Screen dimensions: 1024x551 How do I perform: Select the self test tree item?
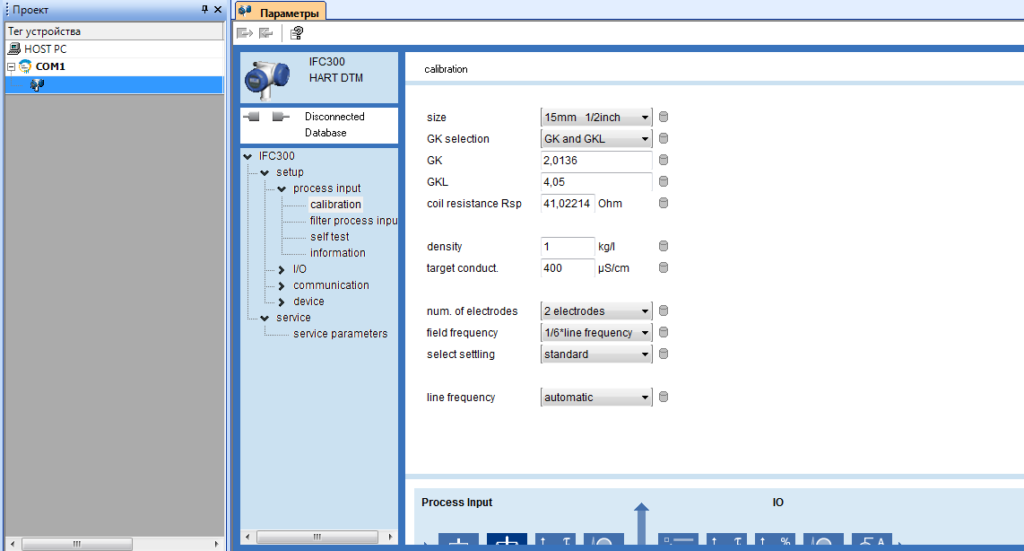coord(329,237)
